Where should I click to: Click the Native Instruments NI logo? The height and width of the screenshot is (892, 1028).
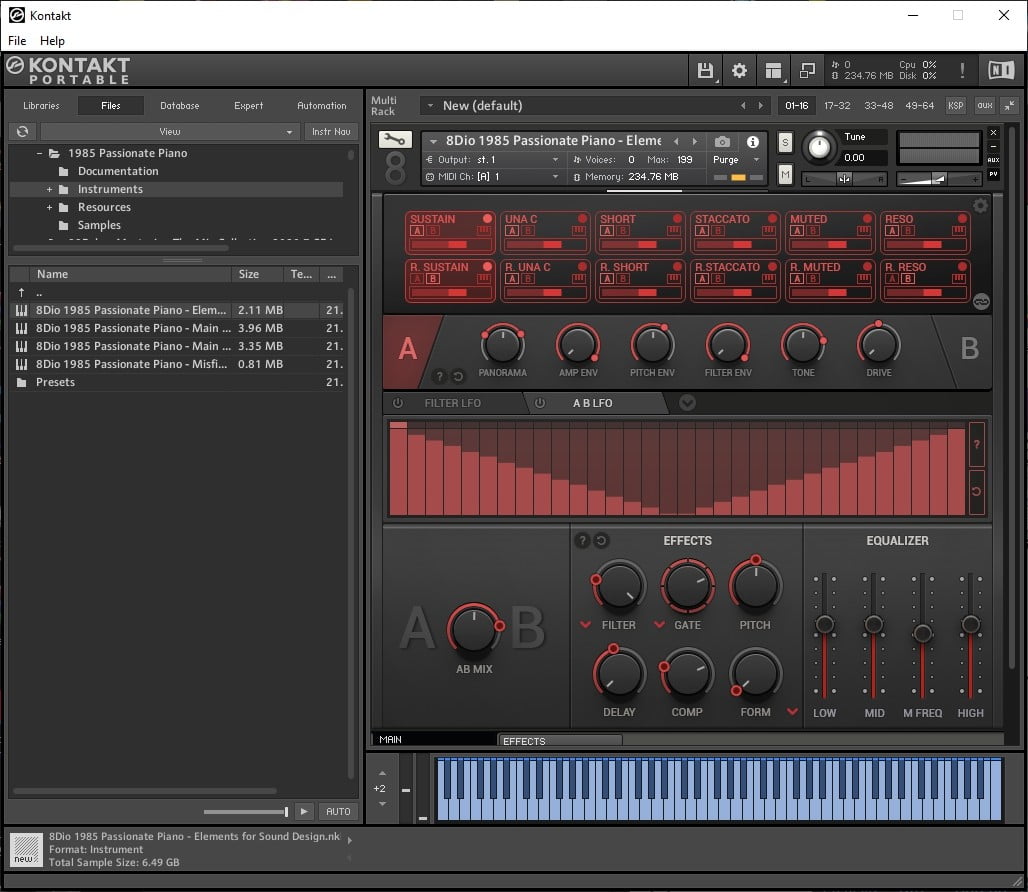coord(1001,70)
